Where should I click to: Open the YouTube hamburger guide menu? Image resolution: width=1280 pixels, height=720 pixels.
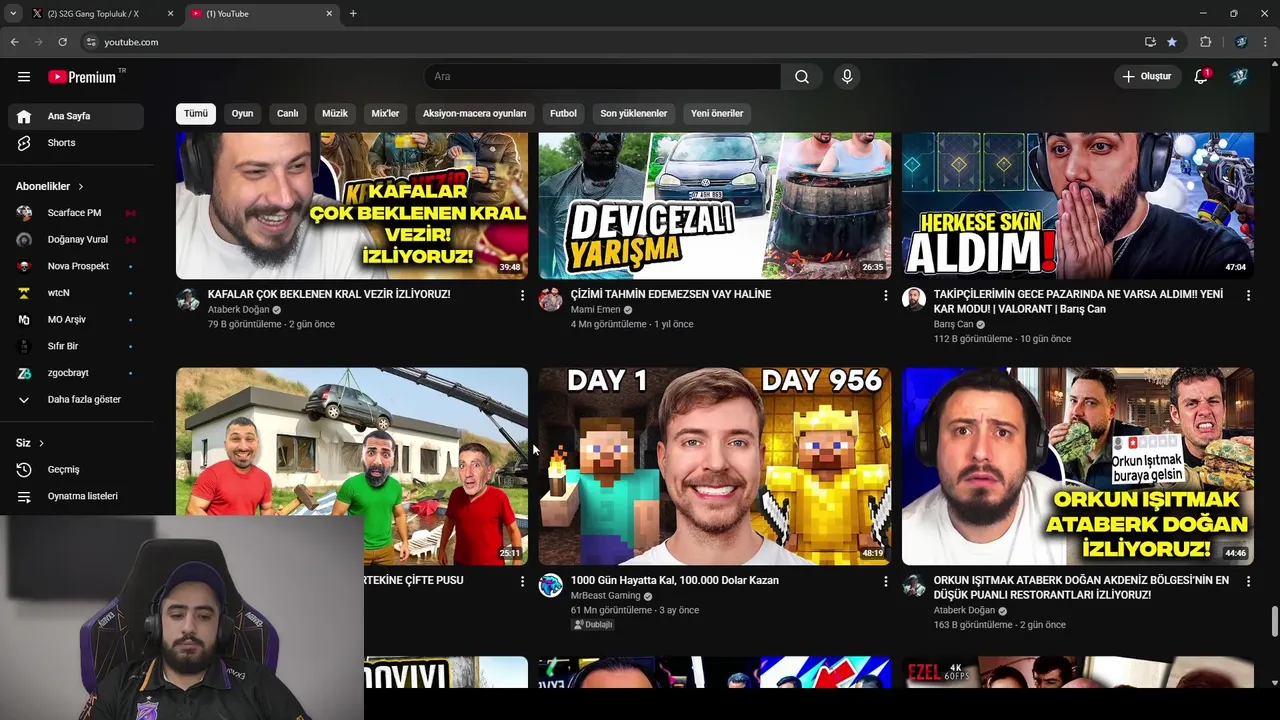click(x=24, y=77)
